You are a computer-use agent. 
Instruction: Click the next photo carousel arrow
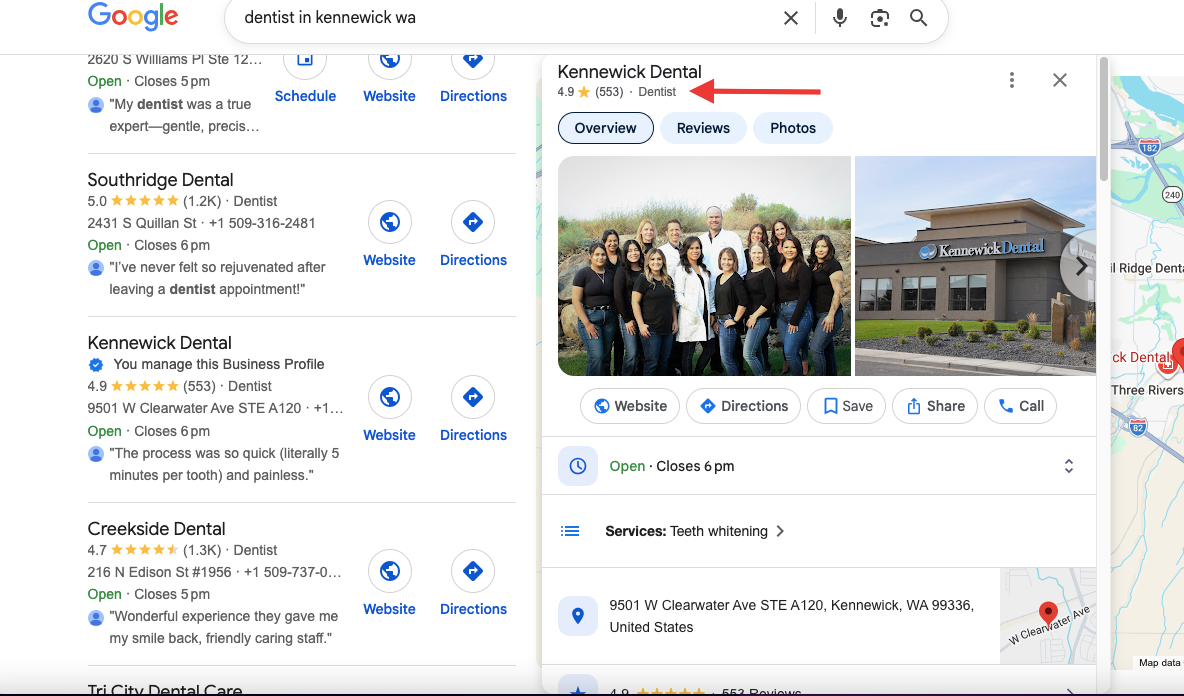pyautogui.click(x=1080, y=265)
